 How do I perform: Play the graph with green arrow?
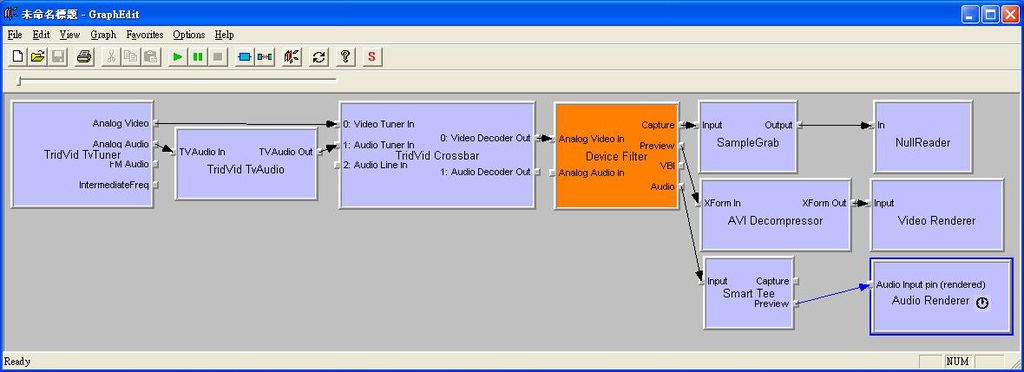pos(177,57)
